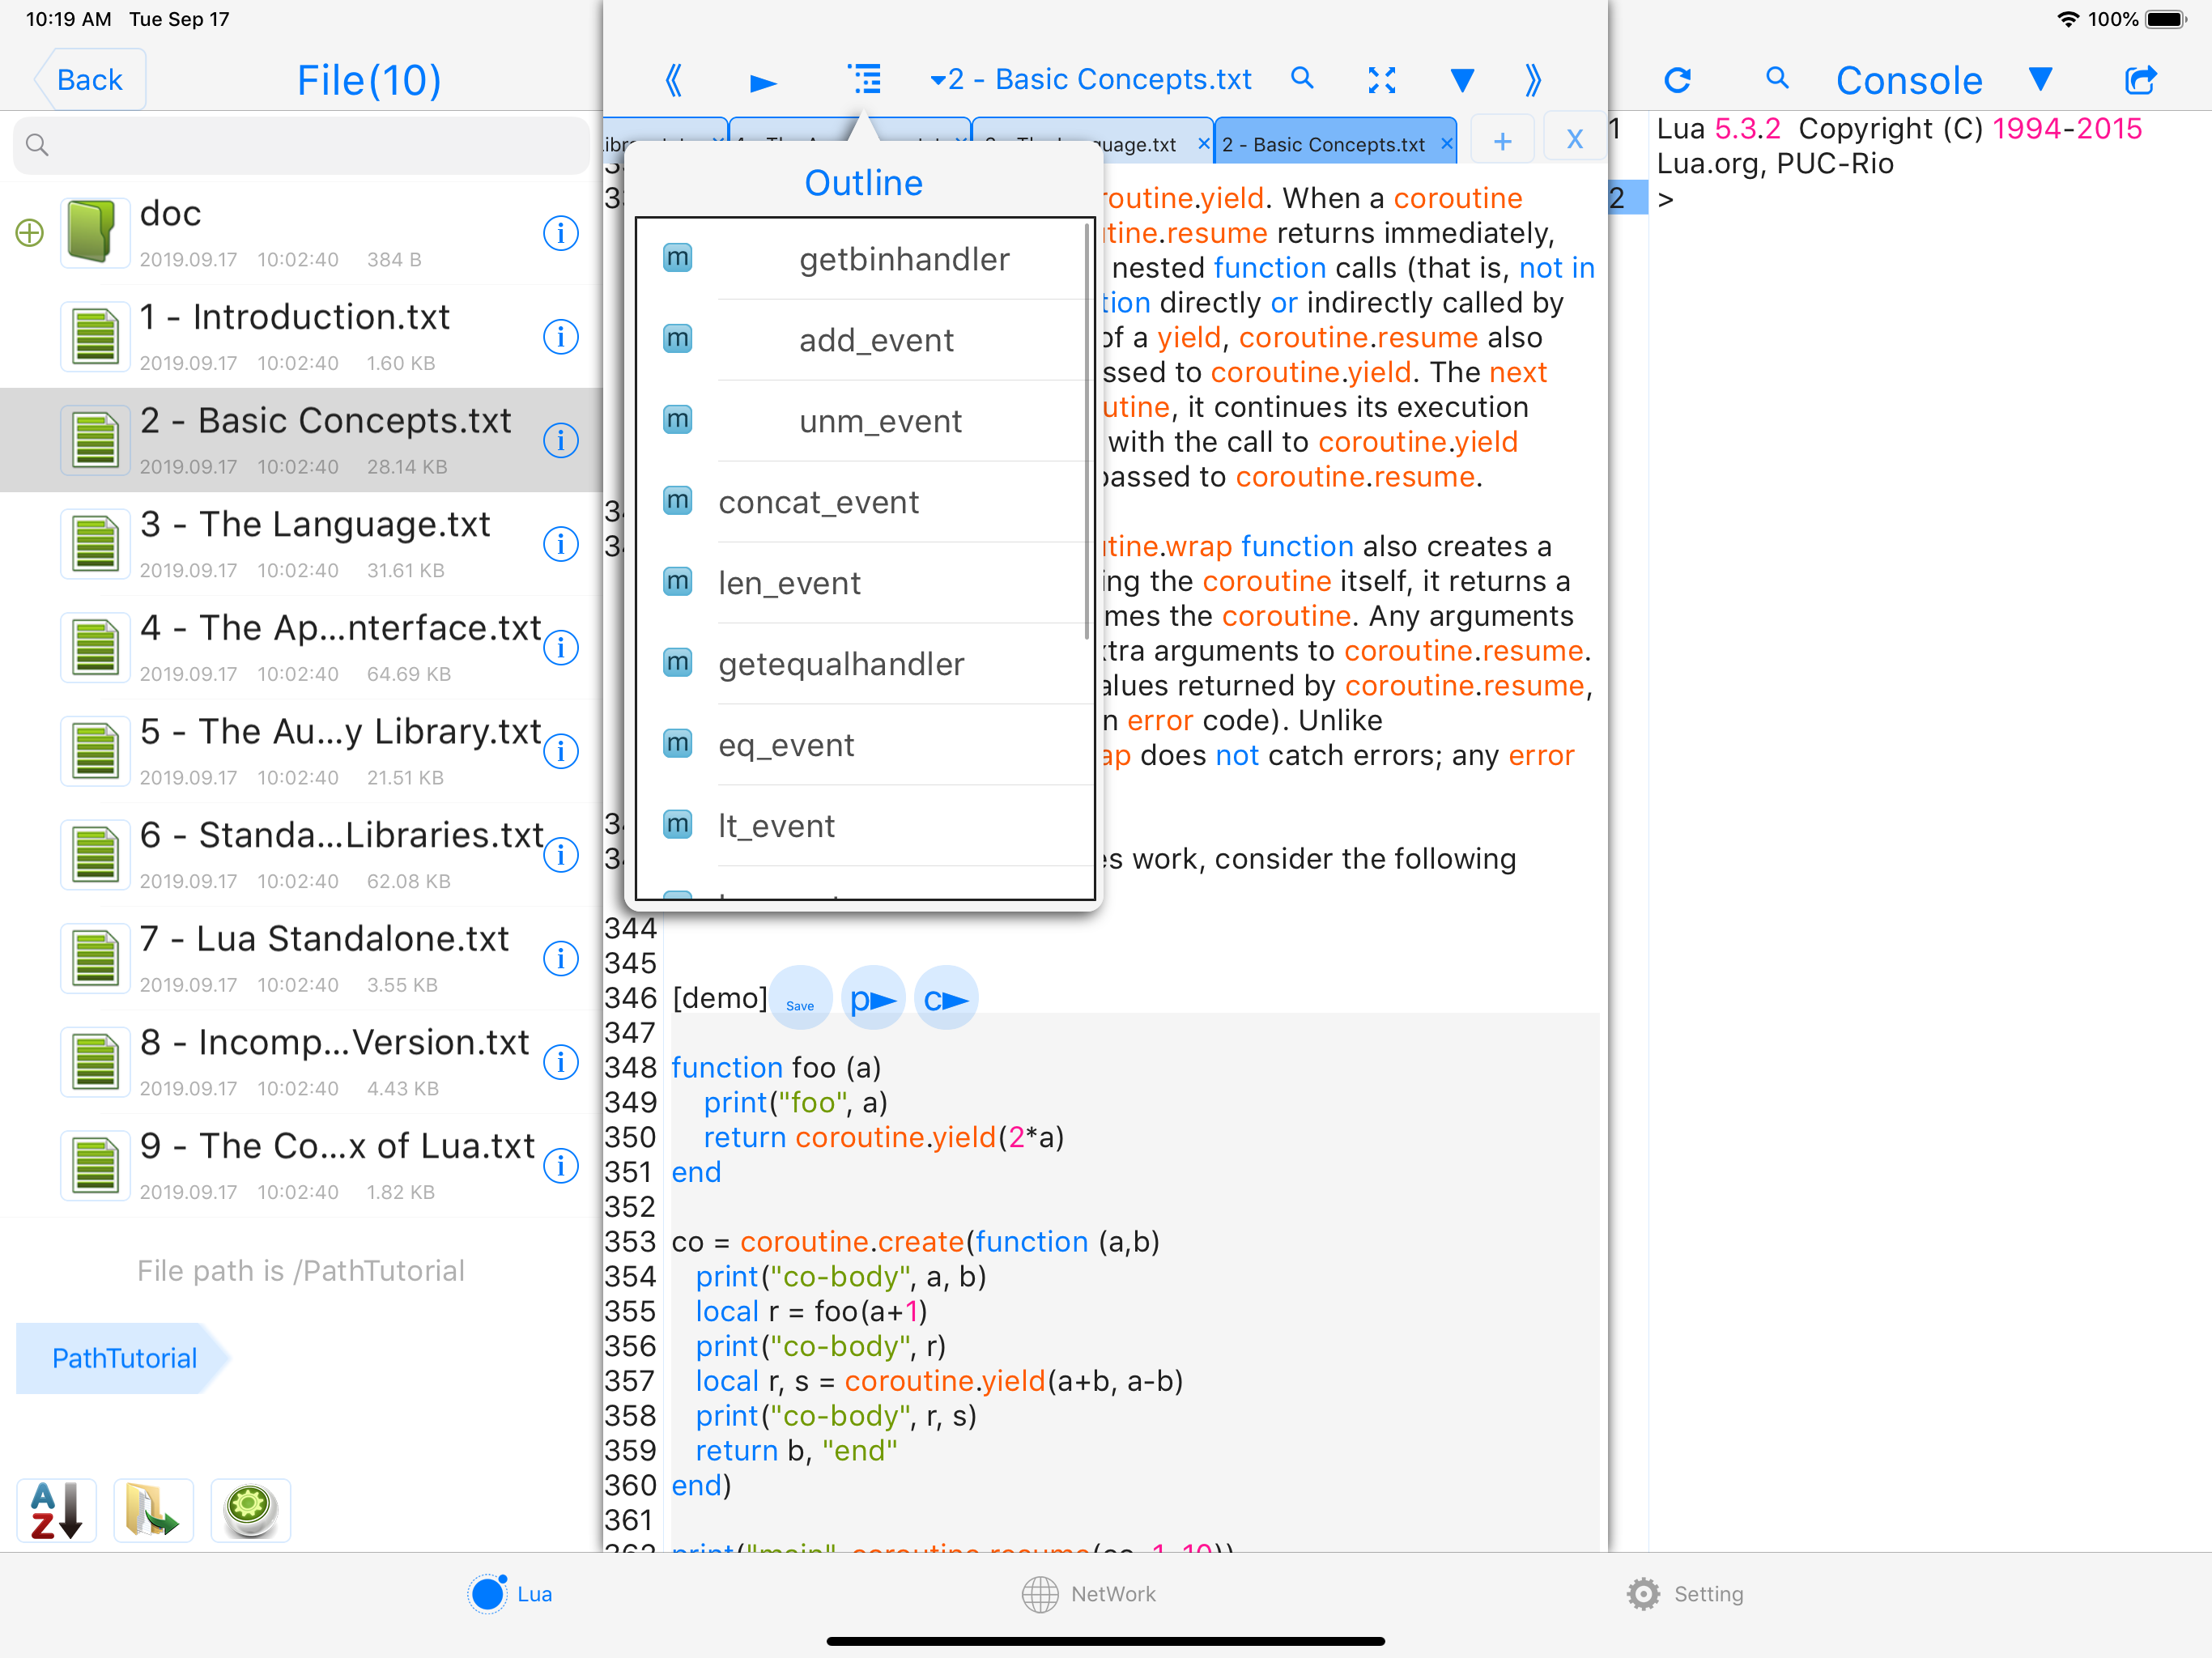Click the share export icon in console header
The image size is (2212, 1658).
coord(2139,80)
